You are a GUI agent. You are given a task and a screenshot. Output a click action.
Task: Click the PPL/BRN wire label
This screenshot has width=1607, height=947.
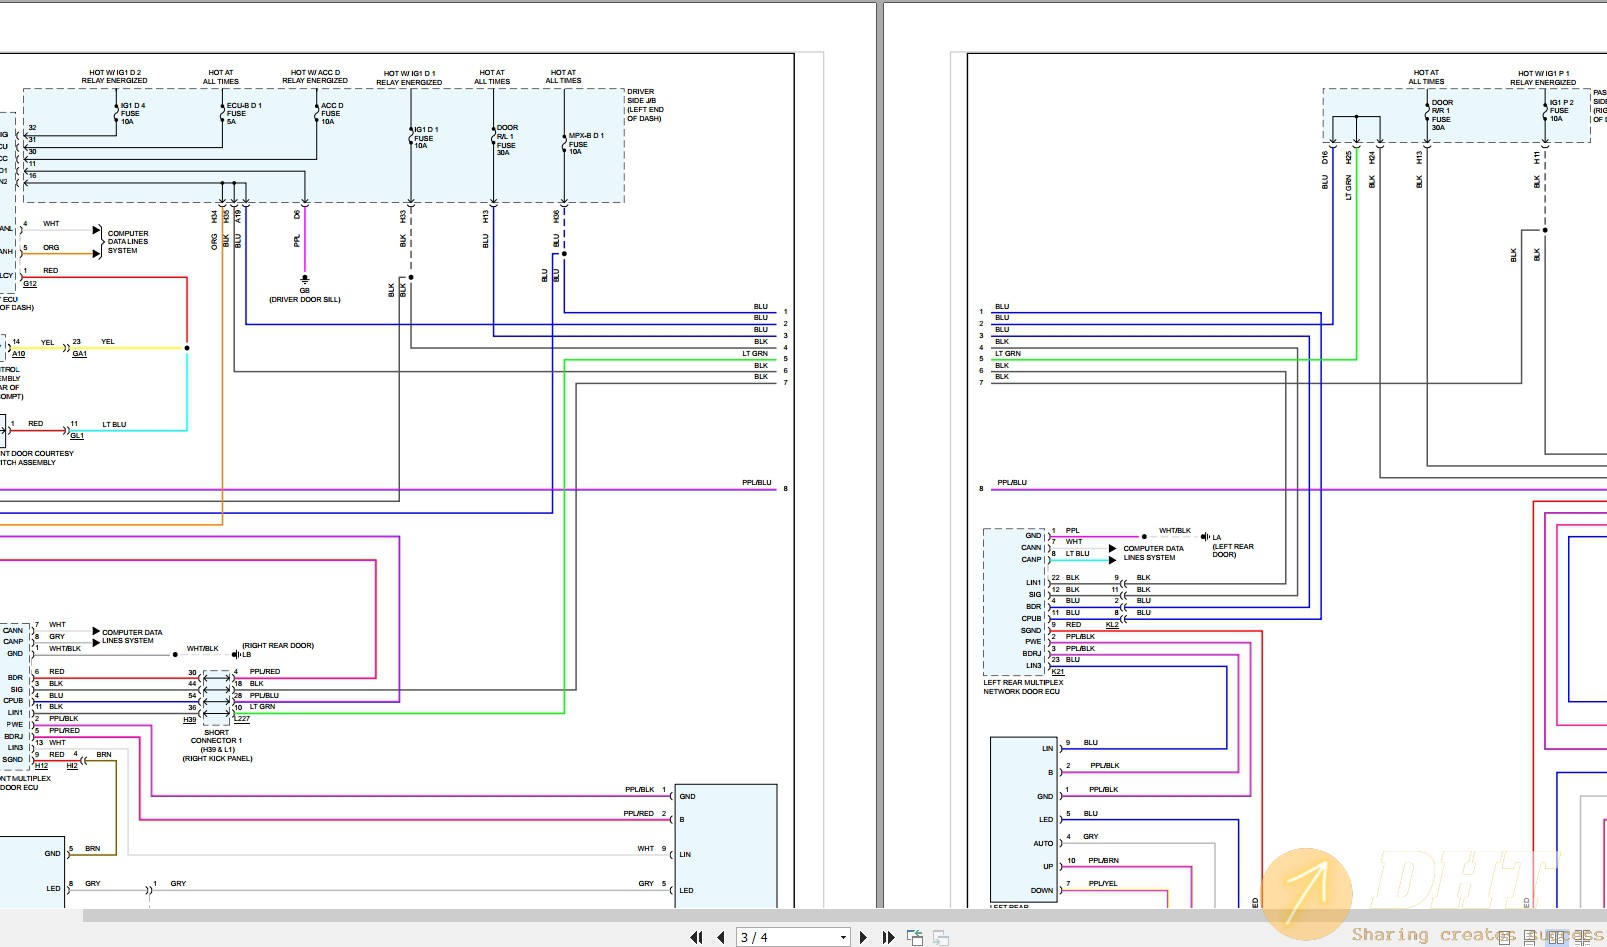coord(1104,860)
